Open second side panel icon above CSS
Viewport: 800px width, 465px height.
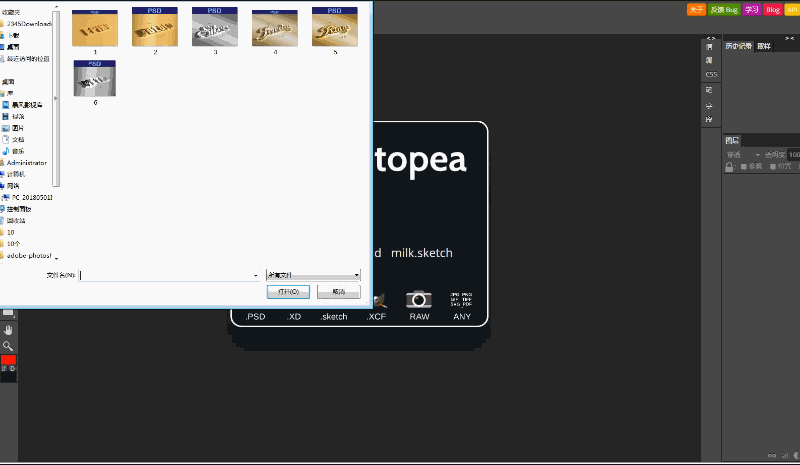709,61
